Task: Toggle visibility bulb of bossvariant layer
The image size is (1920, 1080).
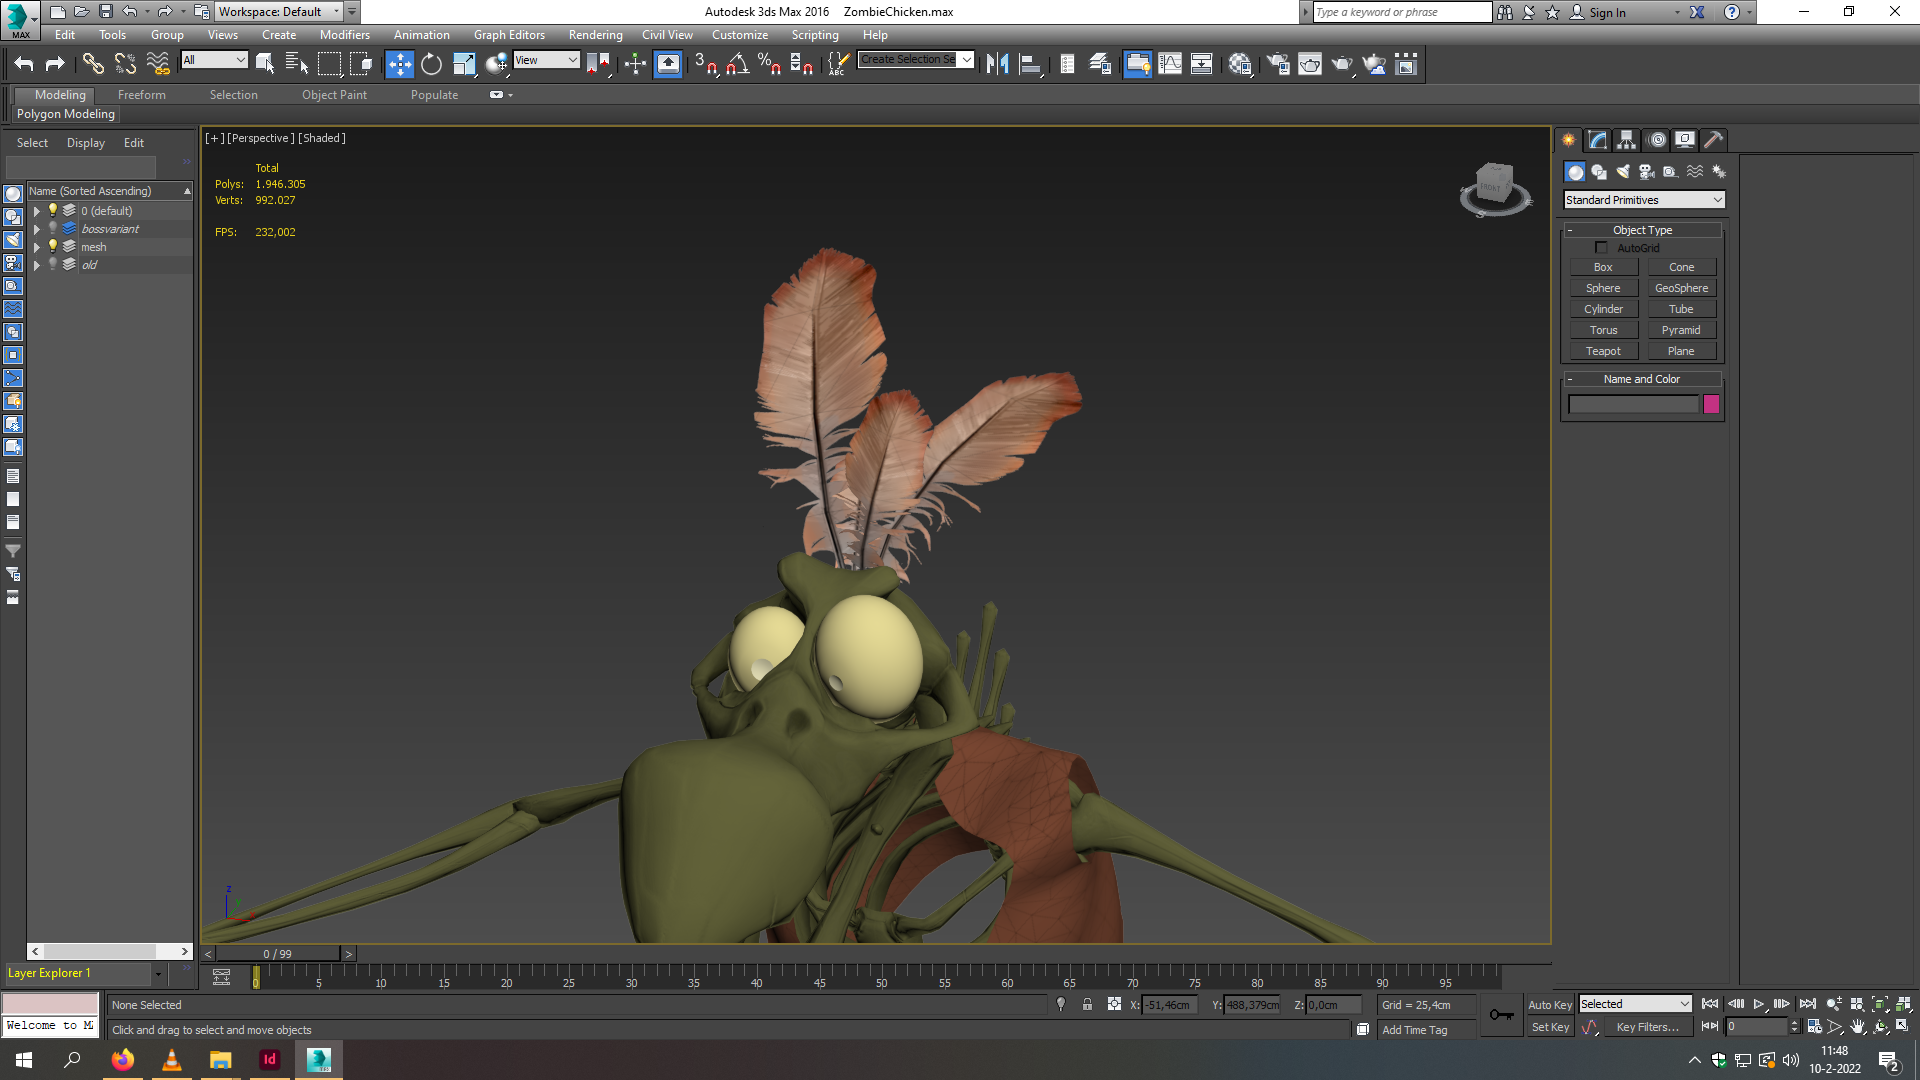Action: click(x=53, y=229)
